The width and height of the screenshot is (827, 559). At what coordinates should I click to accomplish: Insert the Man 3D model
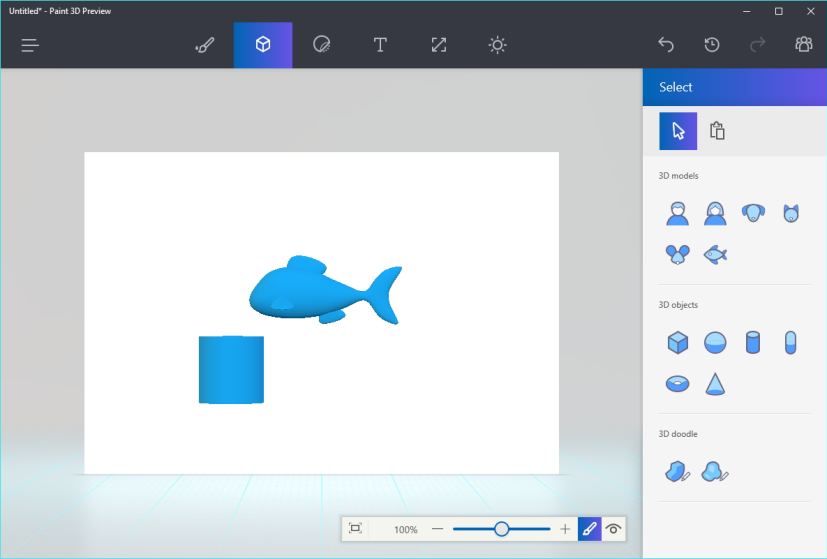pyautogui.click(x=677, y=214)
